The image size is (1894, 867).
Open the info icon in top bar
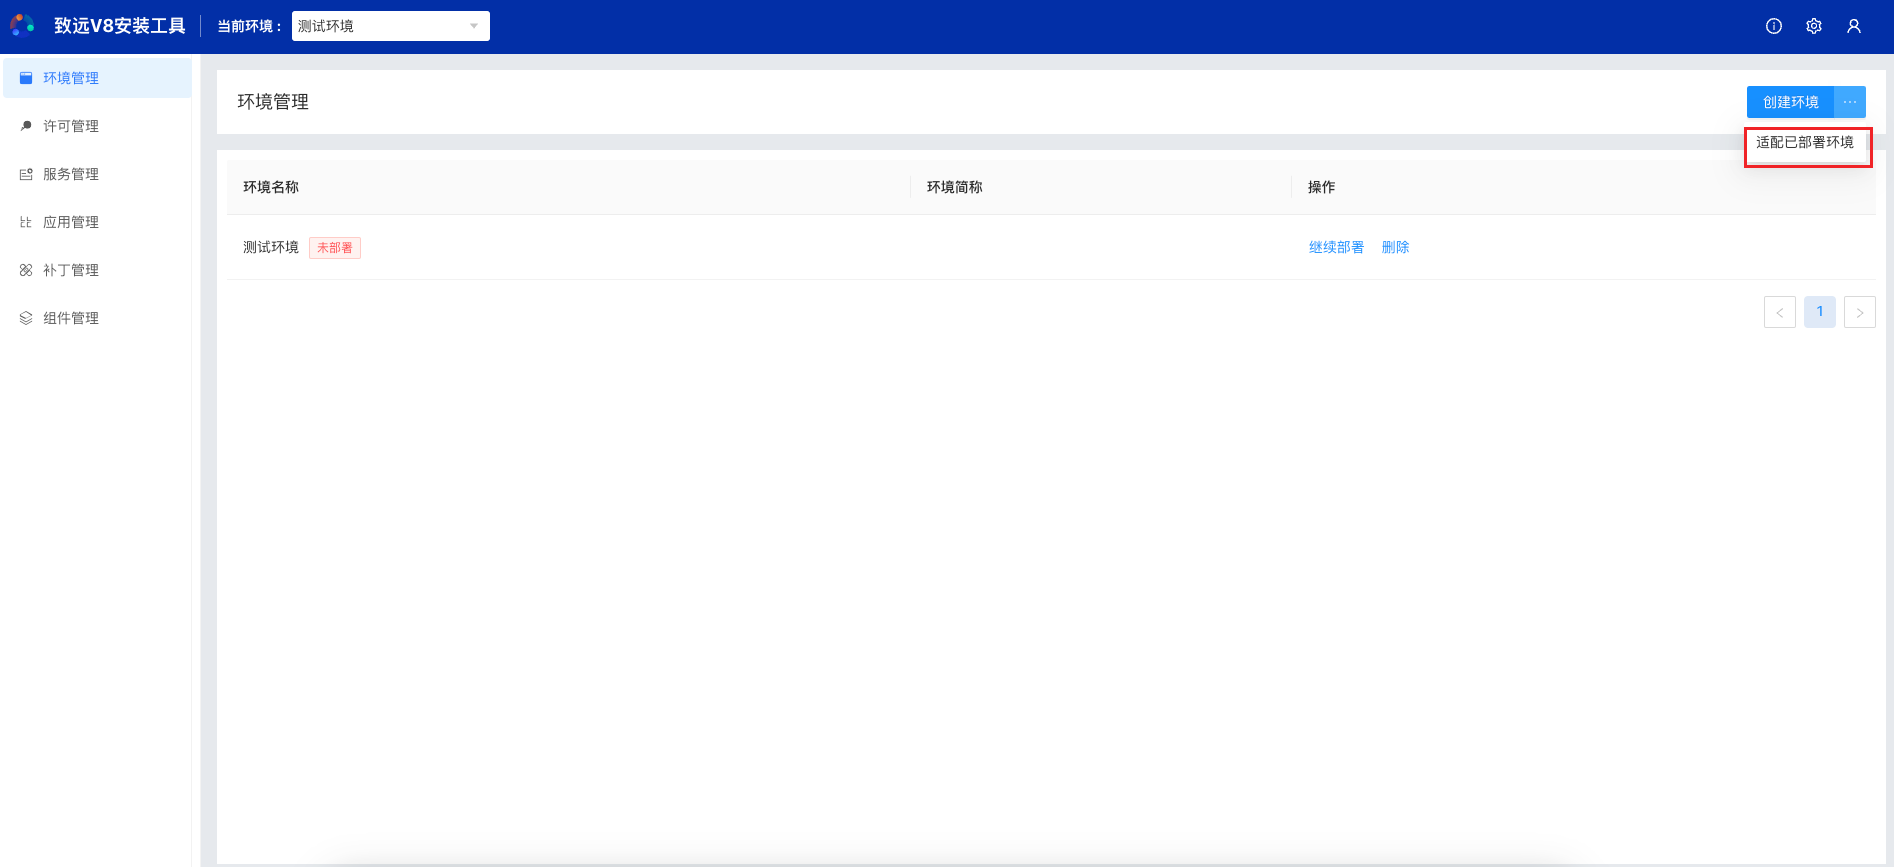(1774, 26)
